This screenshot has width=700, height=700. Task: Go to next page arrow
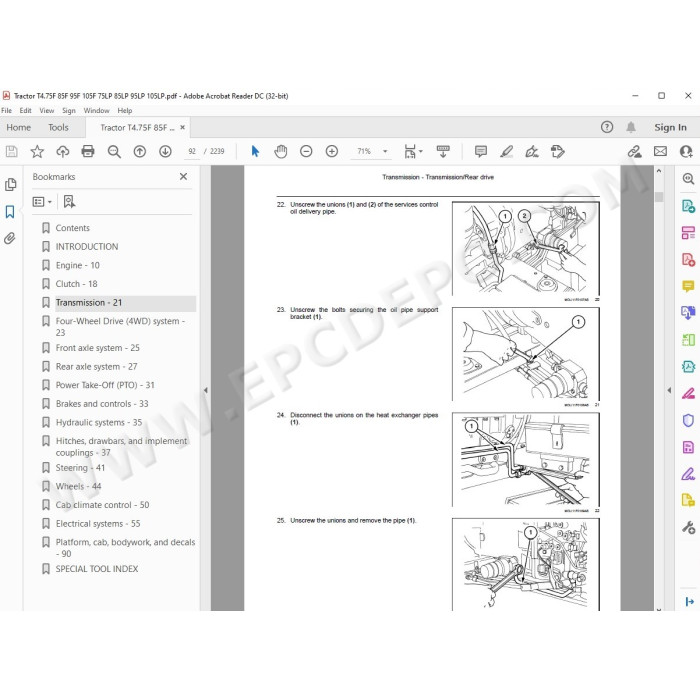click(x=165, y=152)
